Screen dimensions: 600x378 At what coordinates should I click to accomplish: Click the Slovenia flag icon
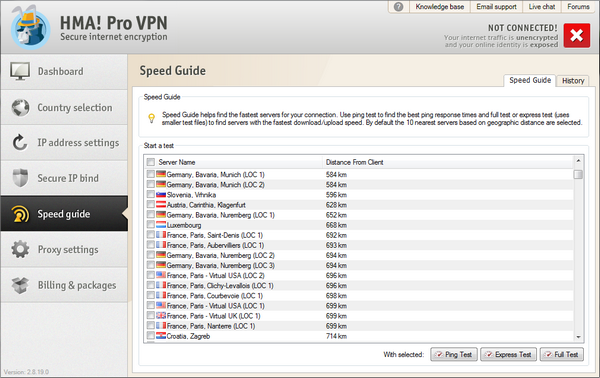(x=161, y=194)
